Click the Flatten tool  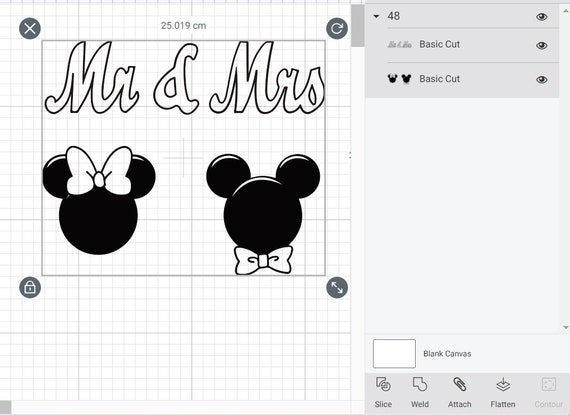[503, 392]
